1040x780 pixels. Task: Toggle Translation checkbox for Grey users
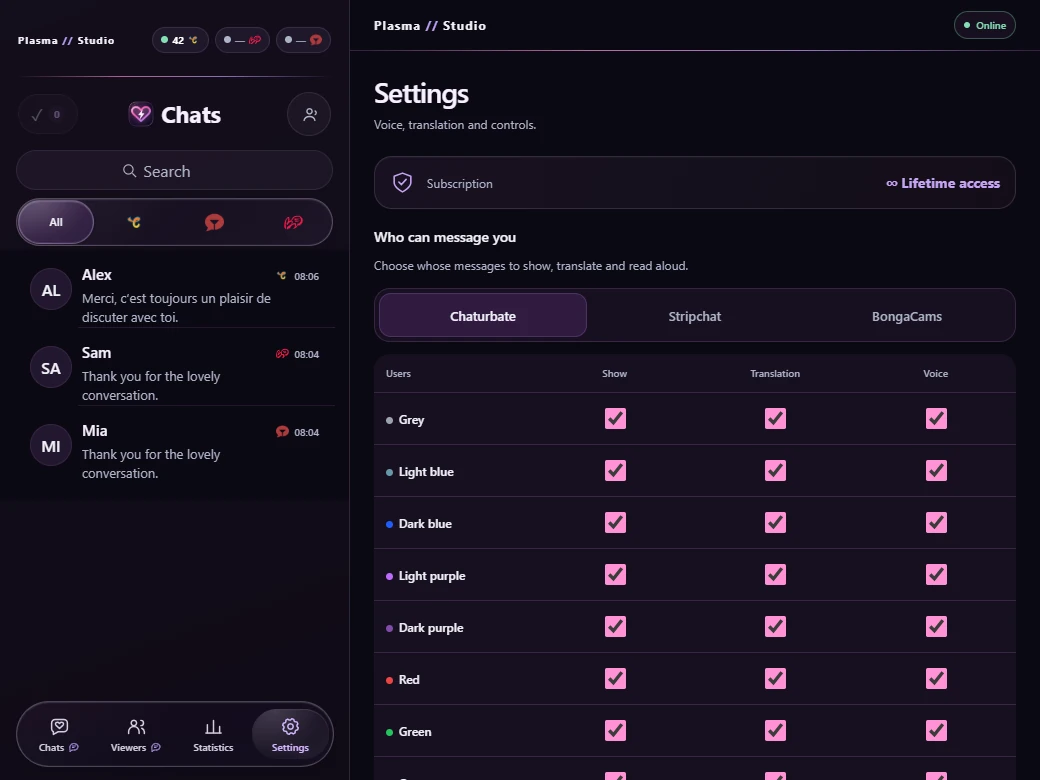tap(775, 419)
